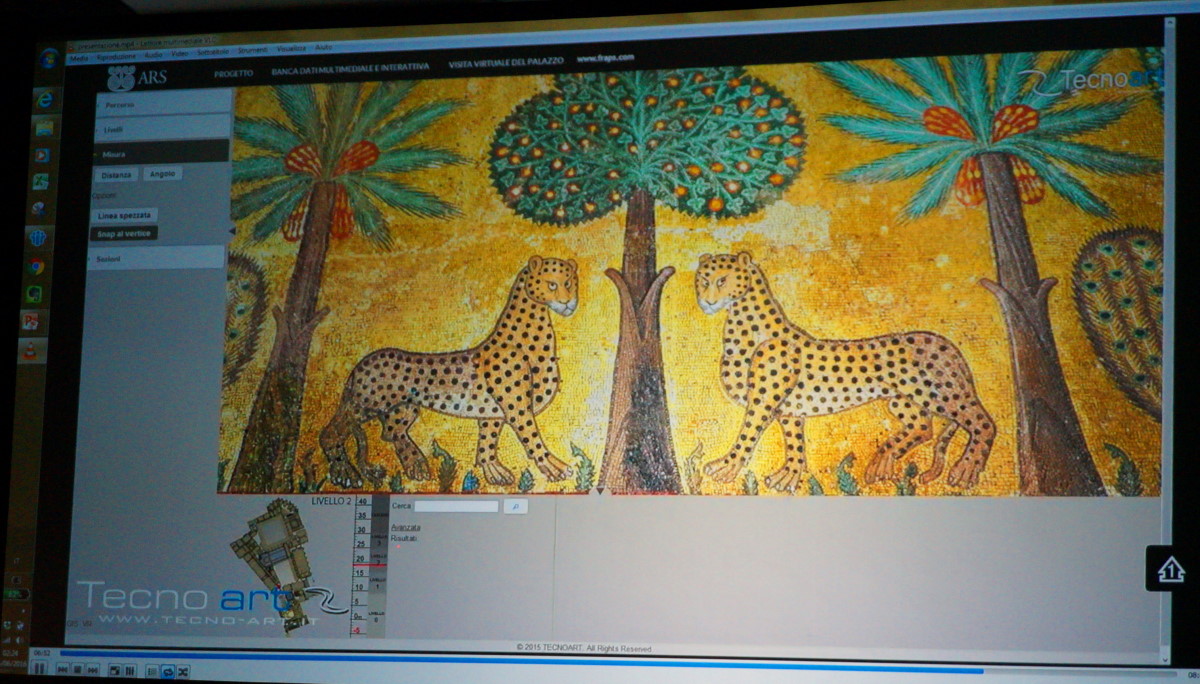Viewport: 1200px width, 684px height.
Task: Open Visita Virtuale del Palazzo page
Action: (505, 62)
